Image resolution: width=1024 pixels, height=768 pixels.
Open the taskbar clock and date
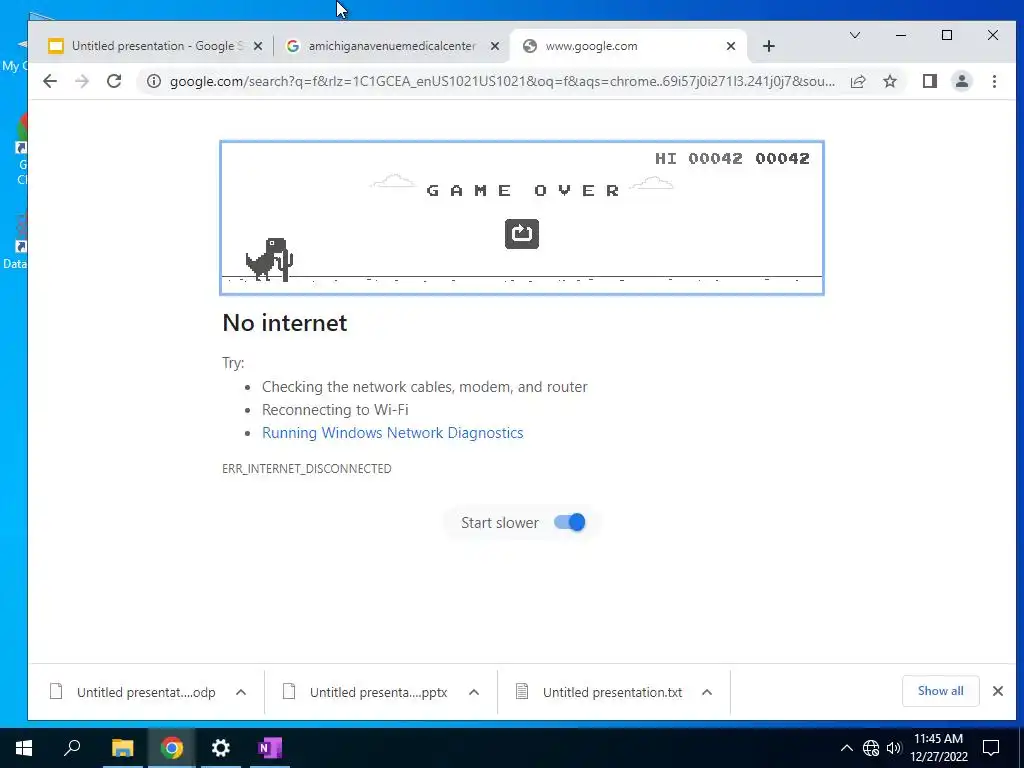click(x=938, y=748)
